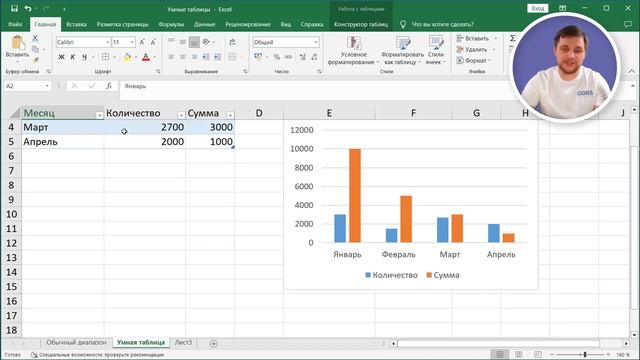640x360 pixels.
Task: Decrease font size with the smaller A
Action: point(153,42)
